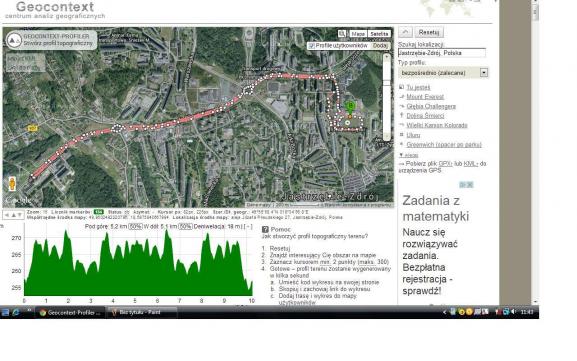Switch map view to Mapa
This screenshot has width=577, height=361.
tap(358, 33)
